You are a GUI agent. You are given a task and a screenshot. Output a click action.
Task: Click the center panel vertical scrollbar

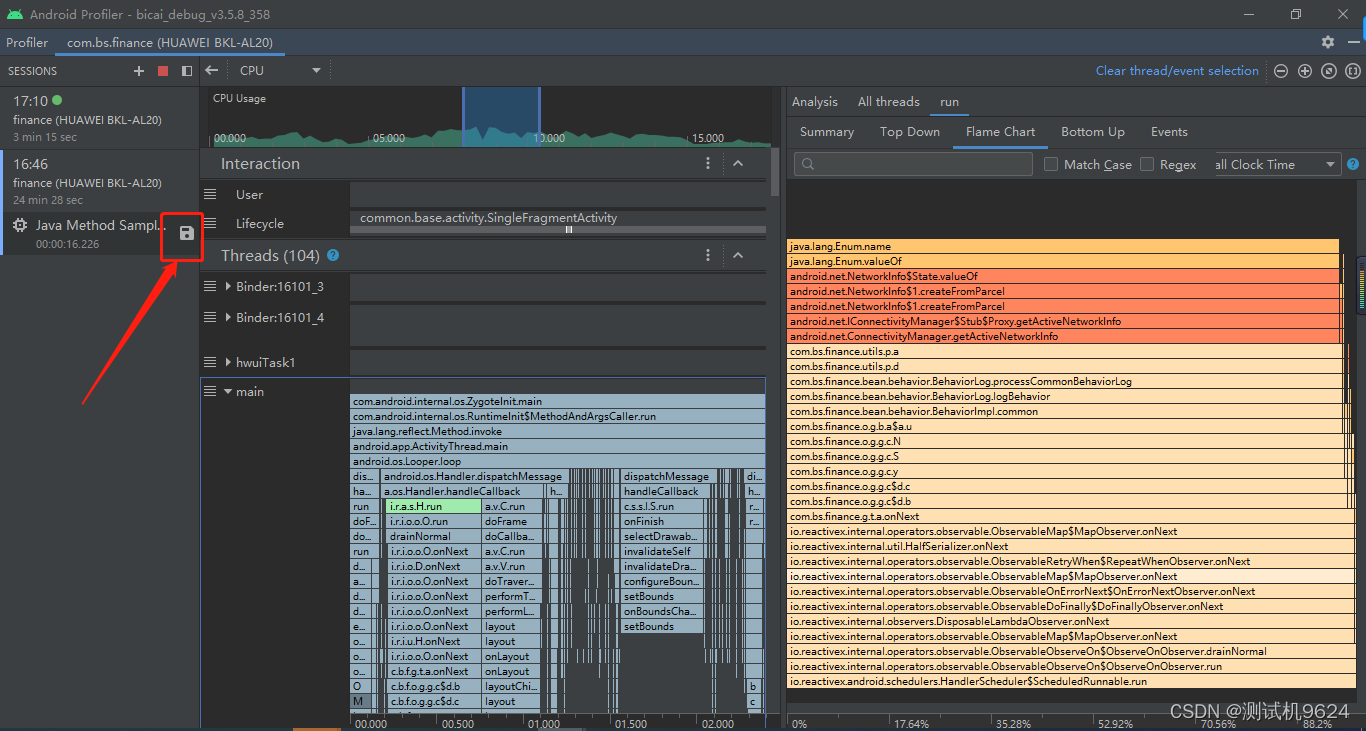tap(774, 172)
